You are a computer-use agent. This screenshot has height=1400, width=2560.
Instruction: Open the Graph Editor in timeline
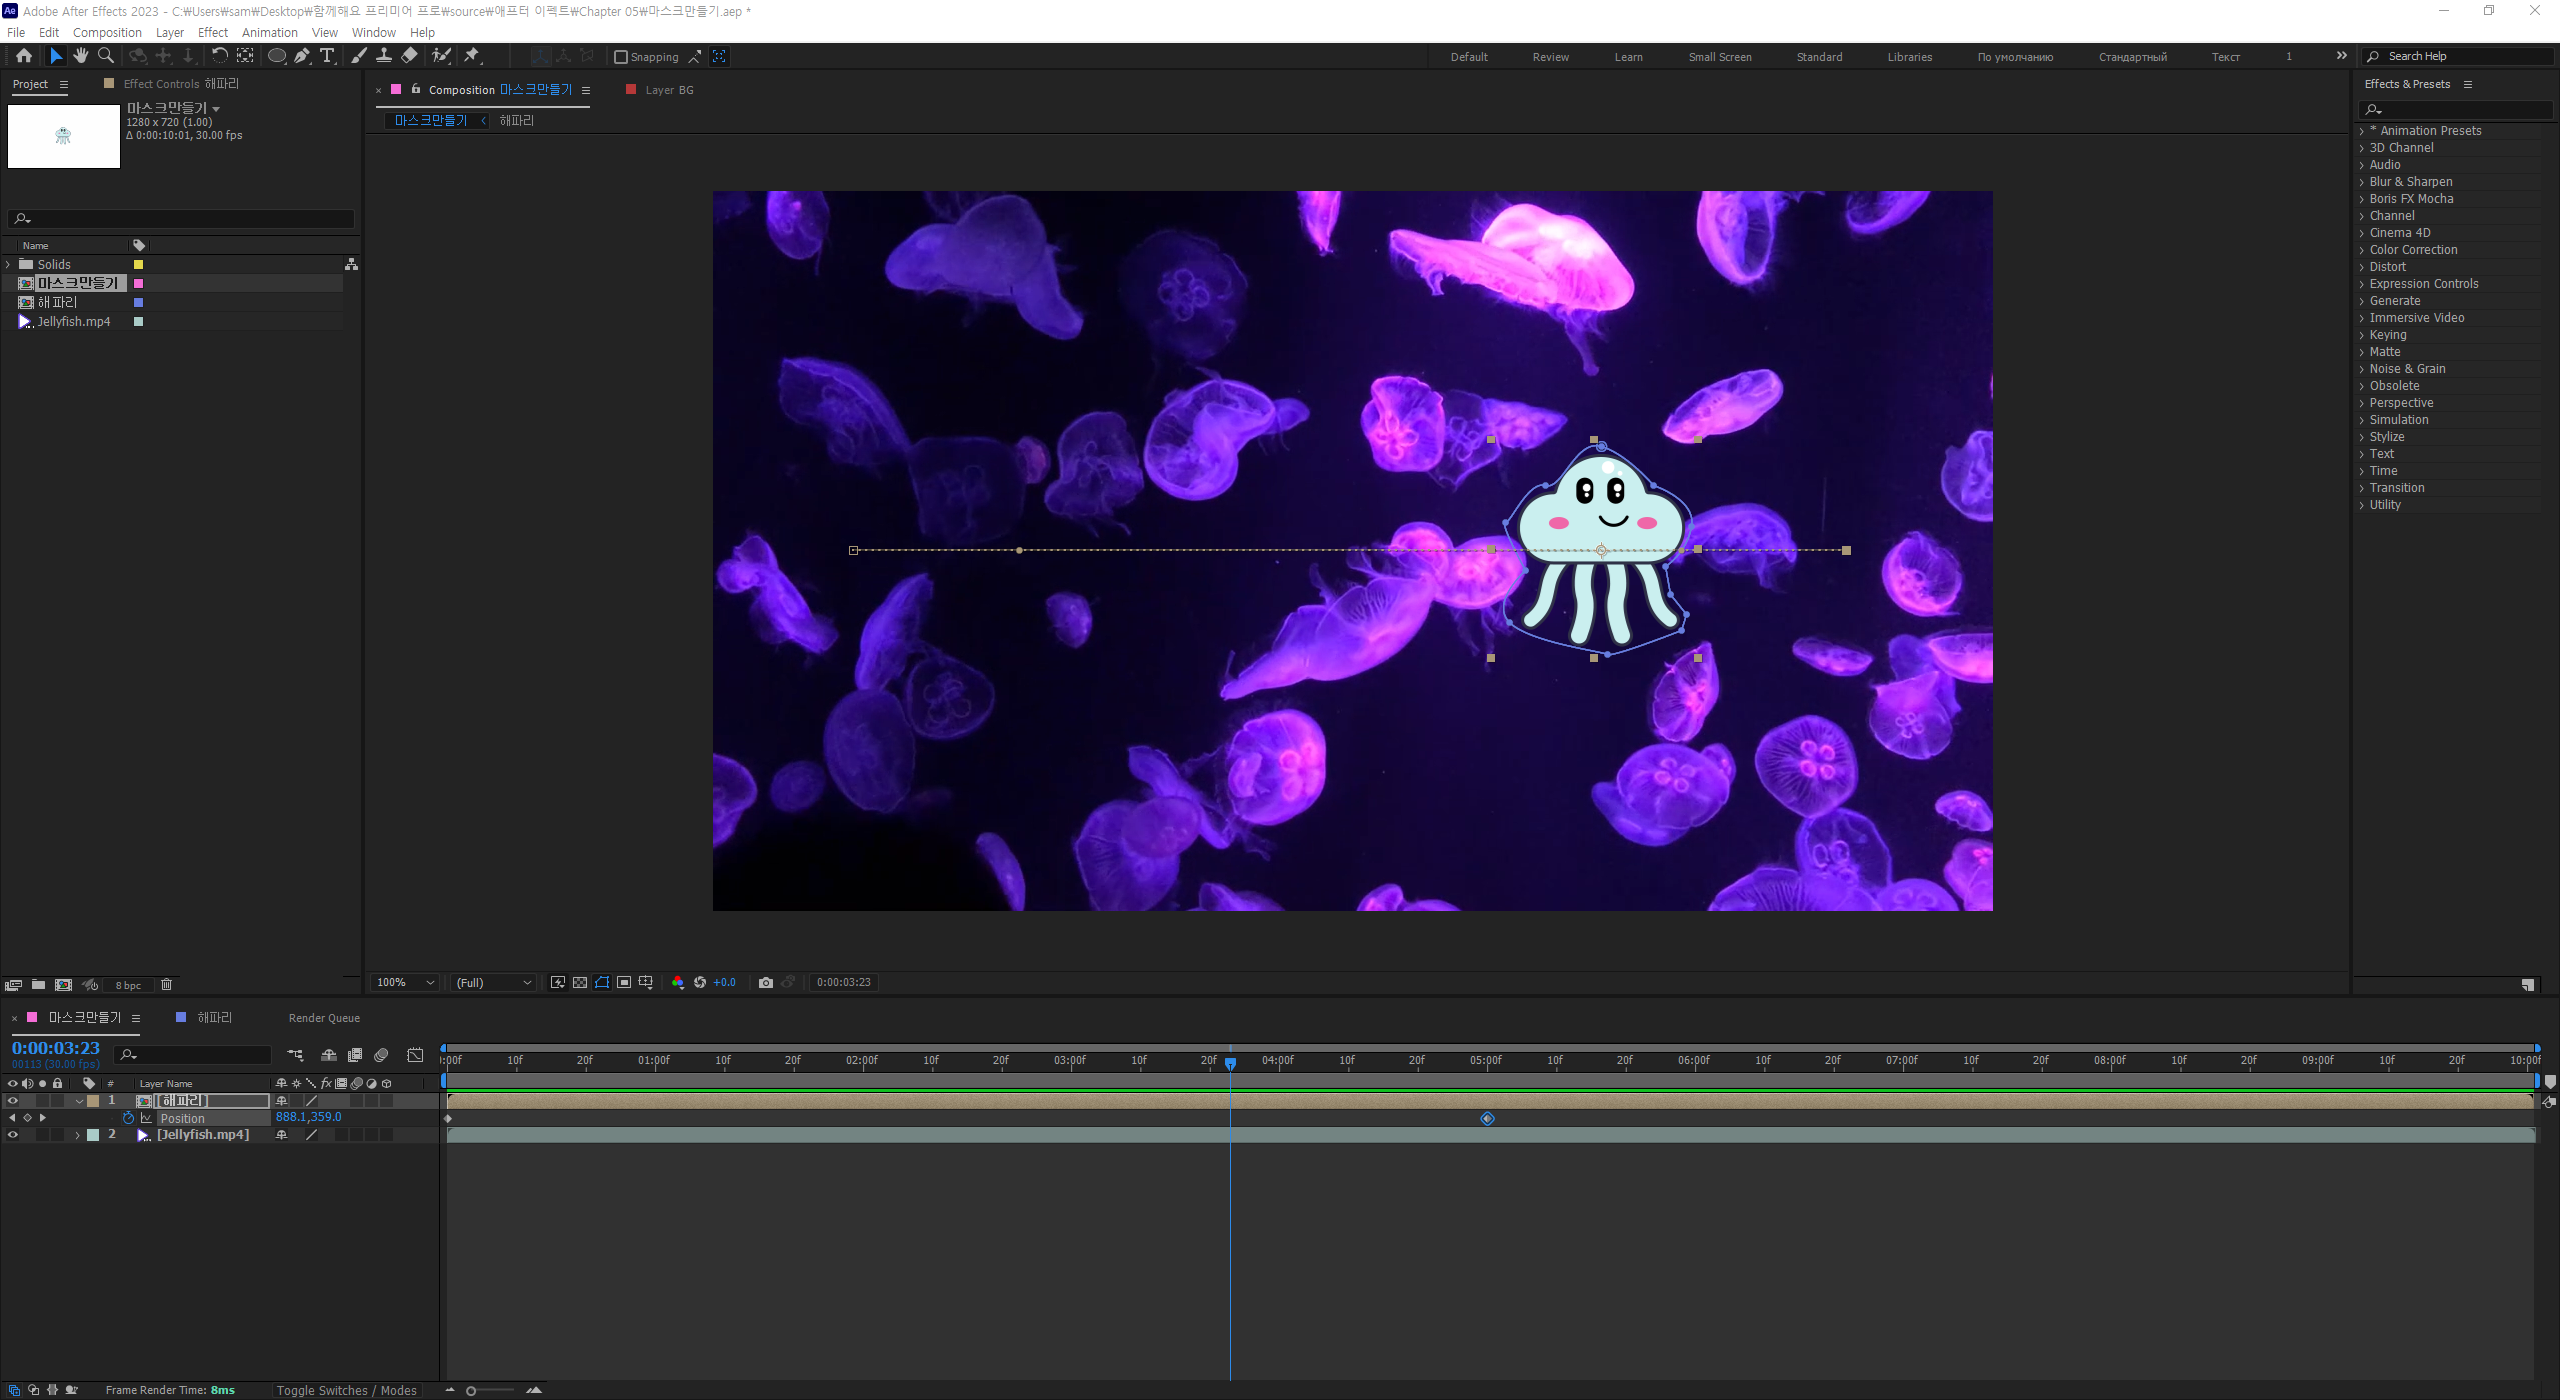tap(415, 1055)
